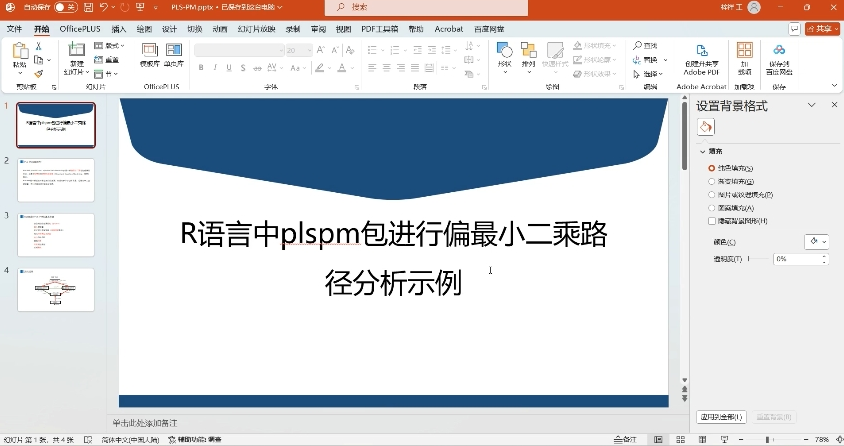This screenshot has width=844, height=446.
Task: Open the OfficePLUS single-page library icon
Action: (x=174, y=49)
